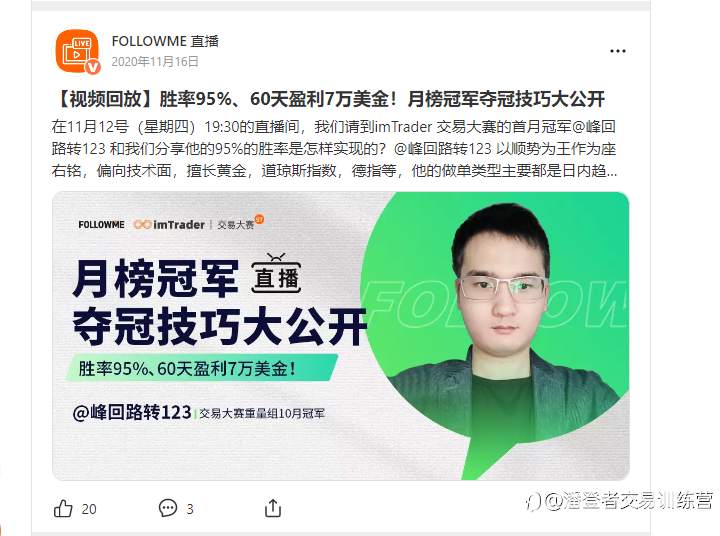
Task: Share the post using share icon
Action: click(x=273, y=508)
